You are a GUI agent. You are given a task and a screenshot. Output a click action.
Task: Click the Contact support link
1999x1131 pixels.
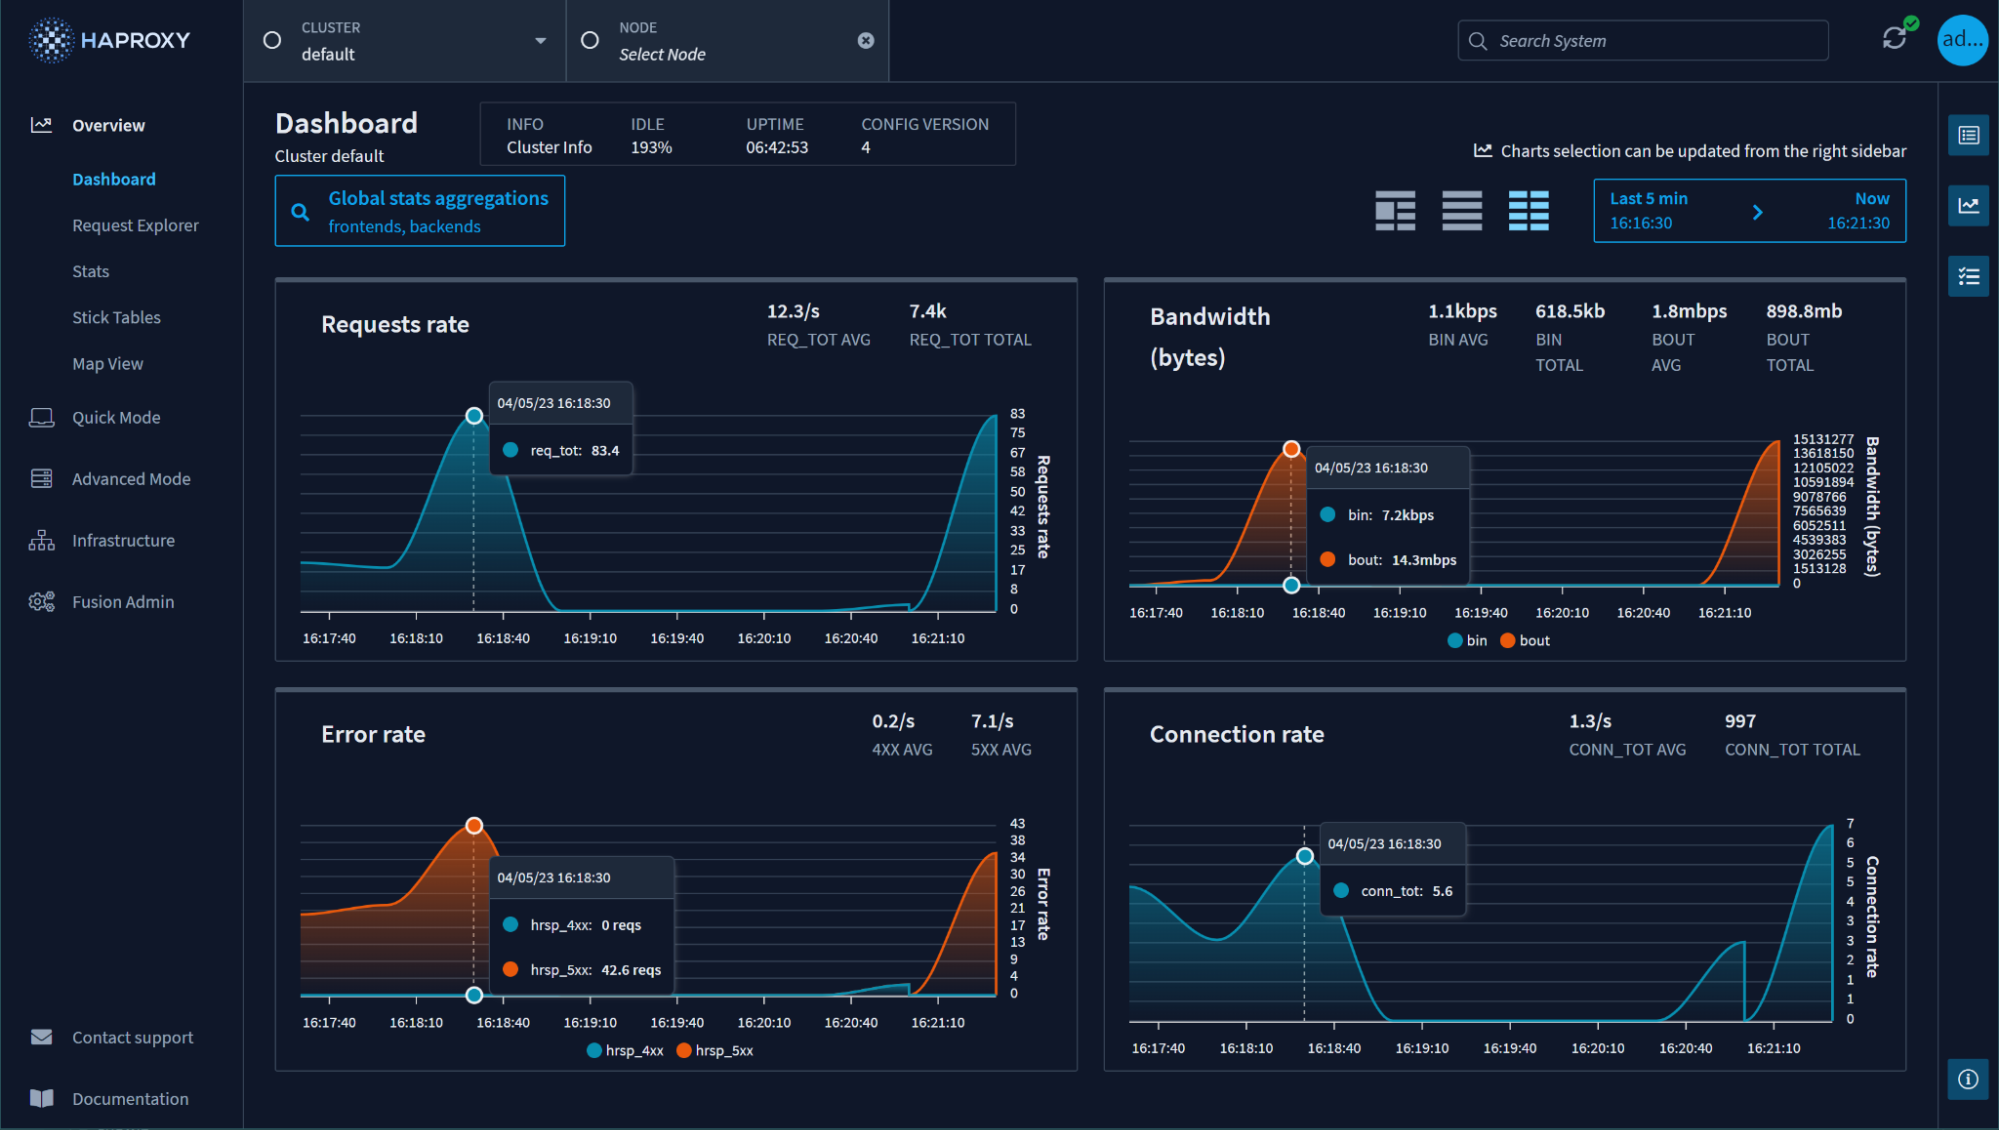132,1036
